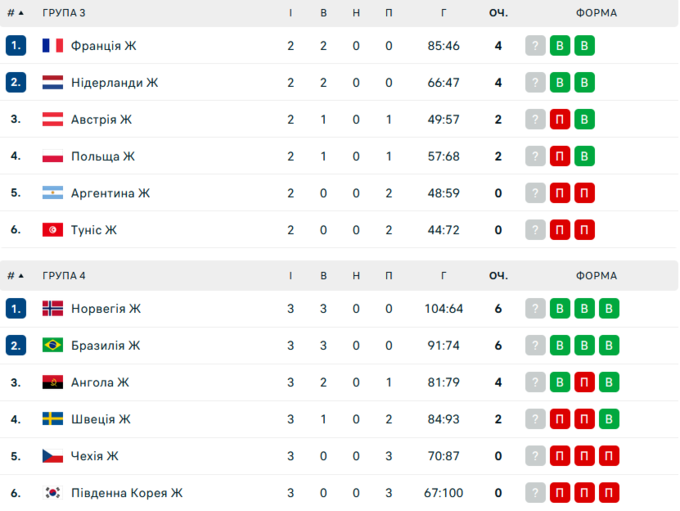This screenshot has width=680, height=511.
Task: Click Norway's gray question mark form badge
Action: [x=536, y=309]
